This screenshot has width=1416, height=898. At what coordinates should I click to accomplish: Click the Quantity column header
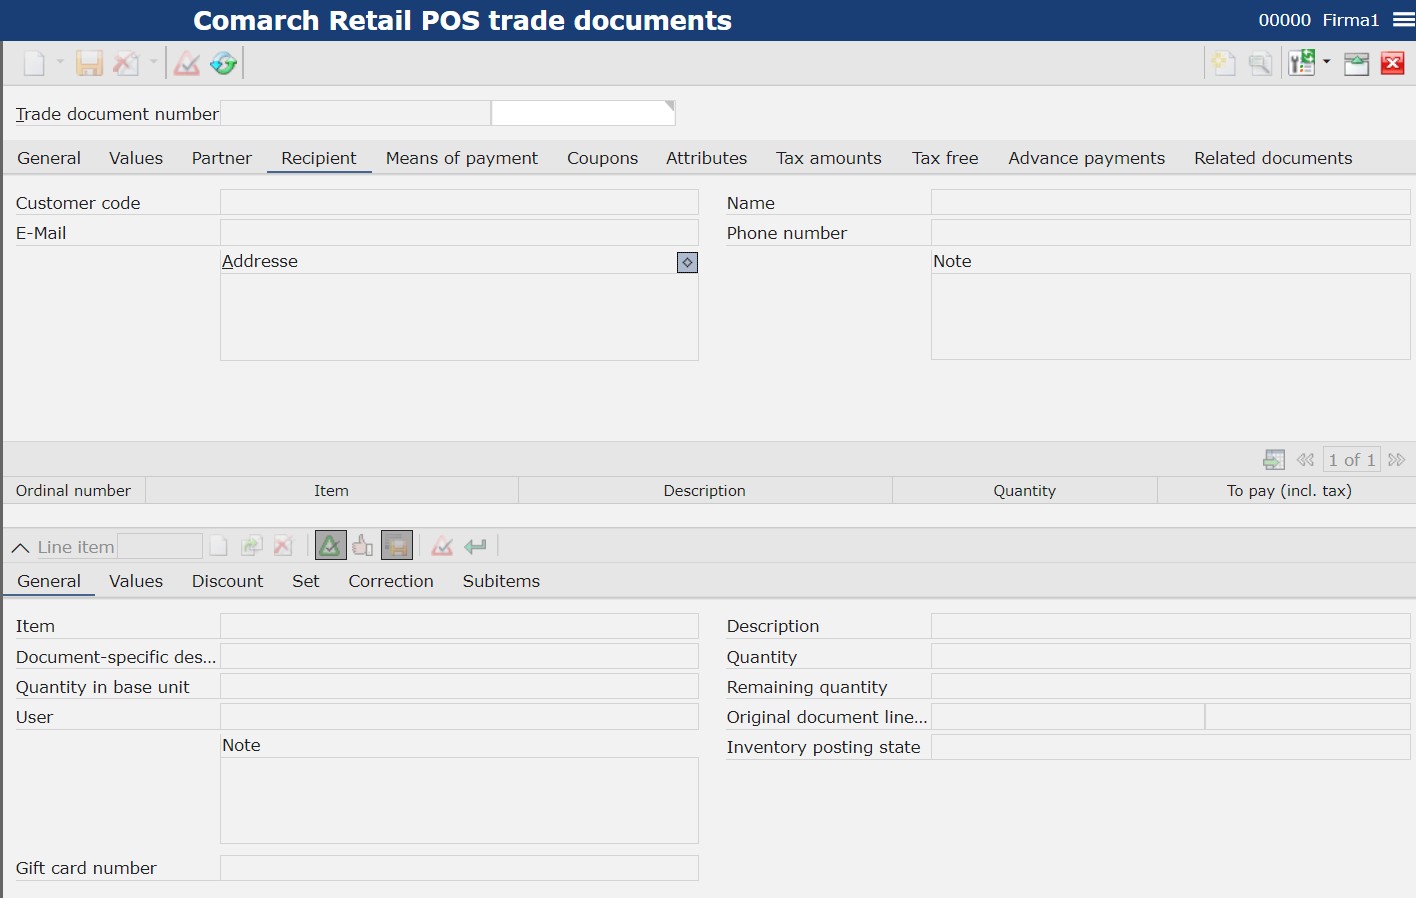[x=1024, y=490]
